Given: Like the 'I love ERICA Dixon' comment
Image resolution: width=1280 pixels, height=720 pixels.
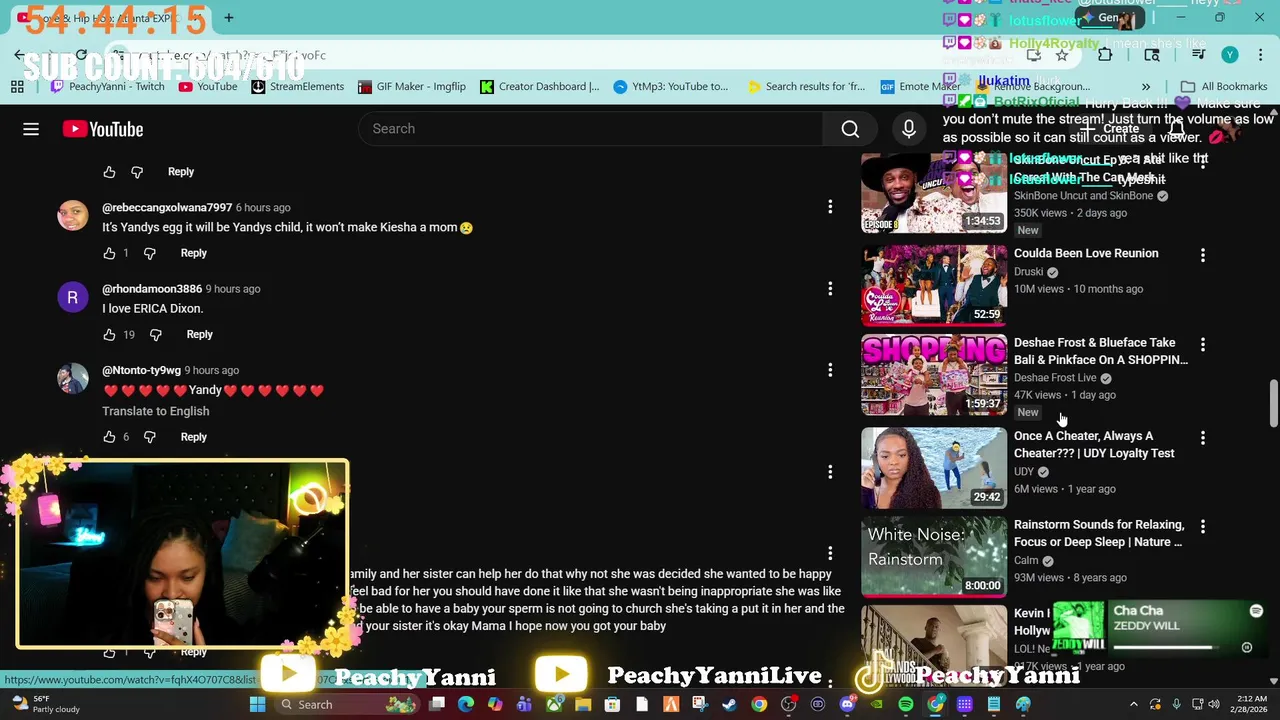Looking at the screenshot, I should [109, 334].
